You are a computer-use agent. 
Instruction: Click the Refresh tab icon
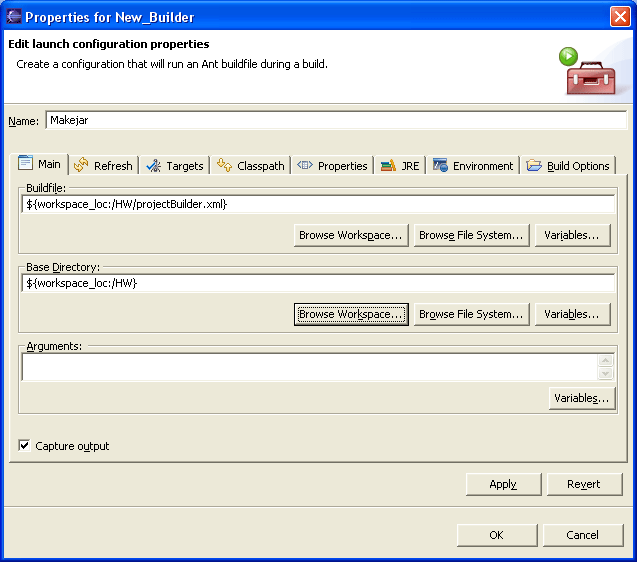81,165
